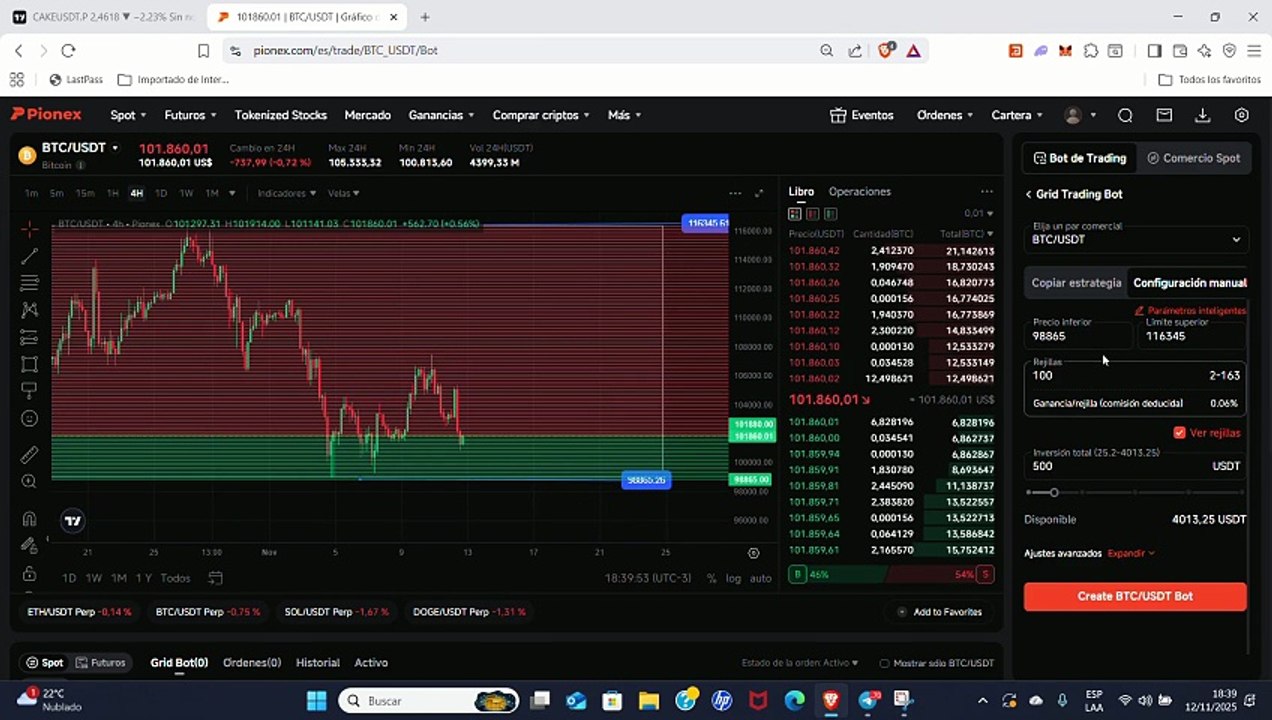
Task: Click Create BTC/USDT Bot button
Action: [1135, 596]
